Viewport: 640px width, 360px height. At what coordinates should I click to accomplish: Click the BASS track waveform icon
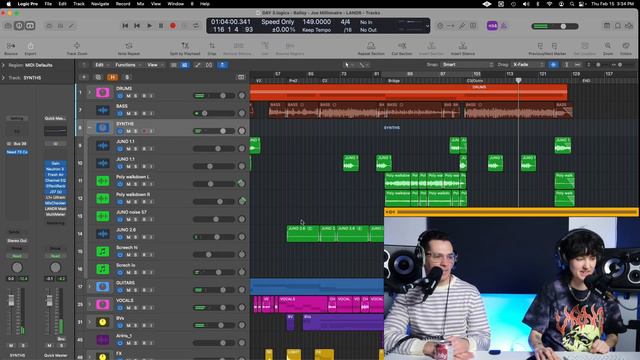(102, 110)
